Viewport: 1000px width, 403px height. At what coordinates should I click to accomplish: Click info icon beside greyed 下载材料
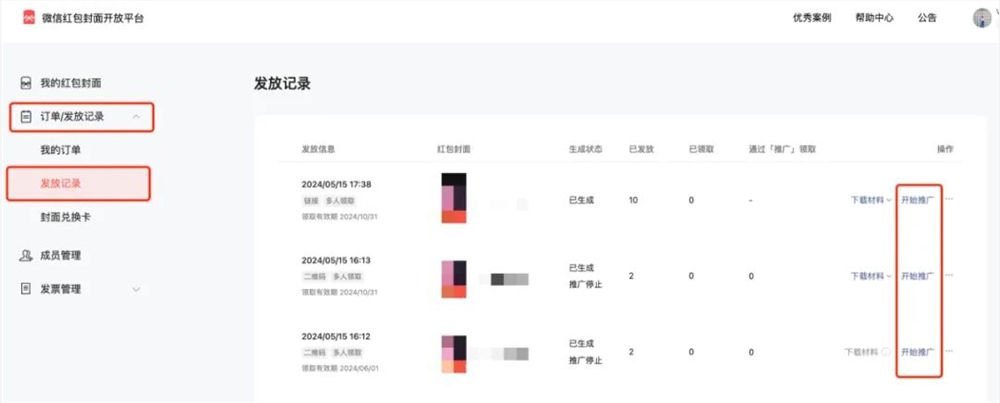coord(886,352)
